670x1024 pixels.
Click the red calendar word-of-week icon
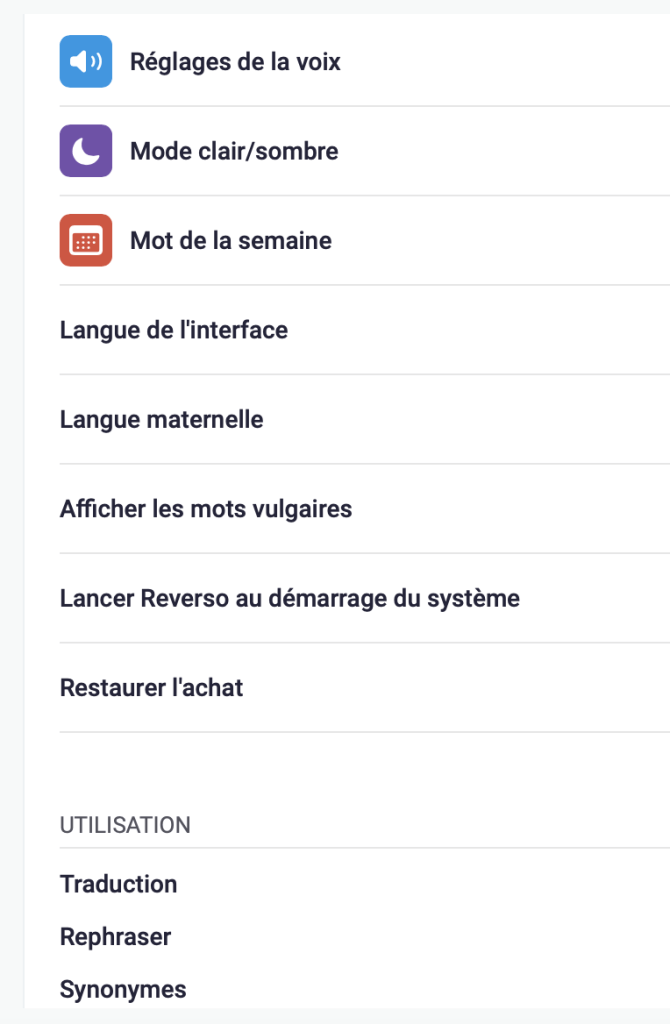[86, 241]
